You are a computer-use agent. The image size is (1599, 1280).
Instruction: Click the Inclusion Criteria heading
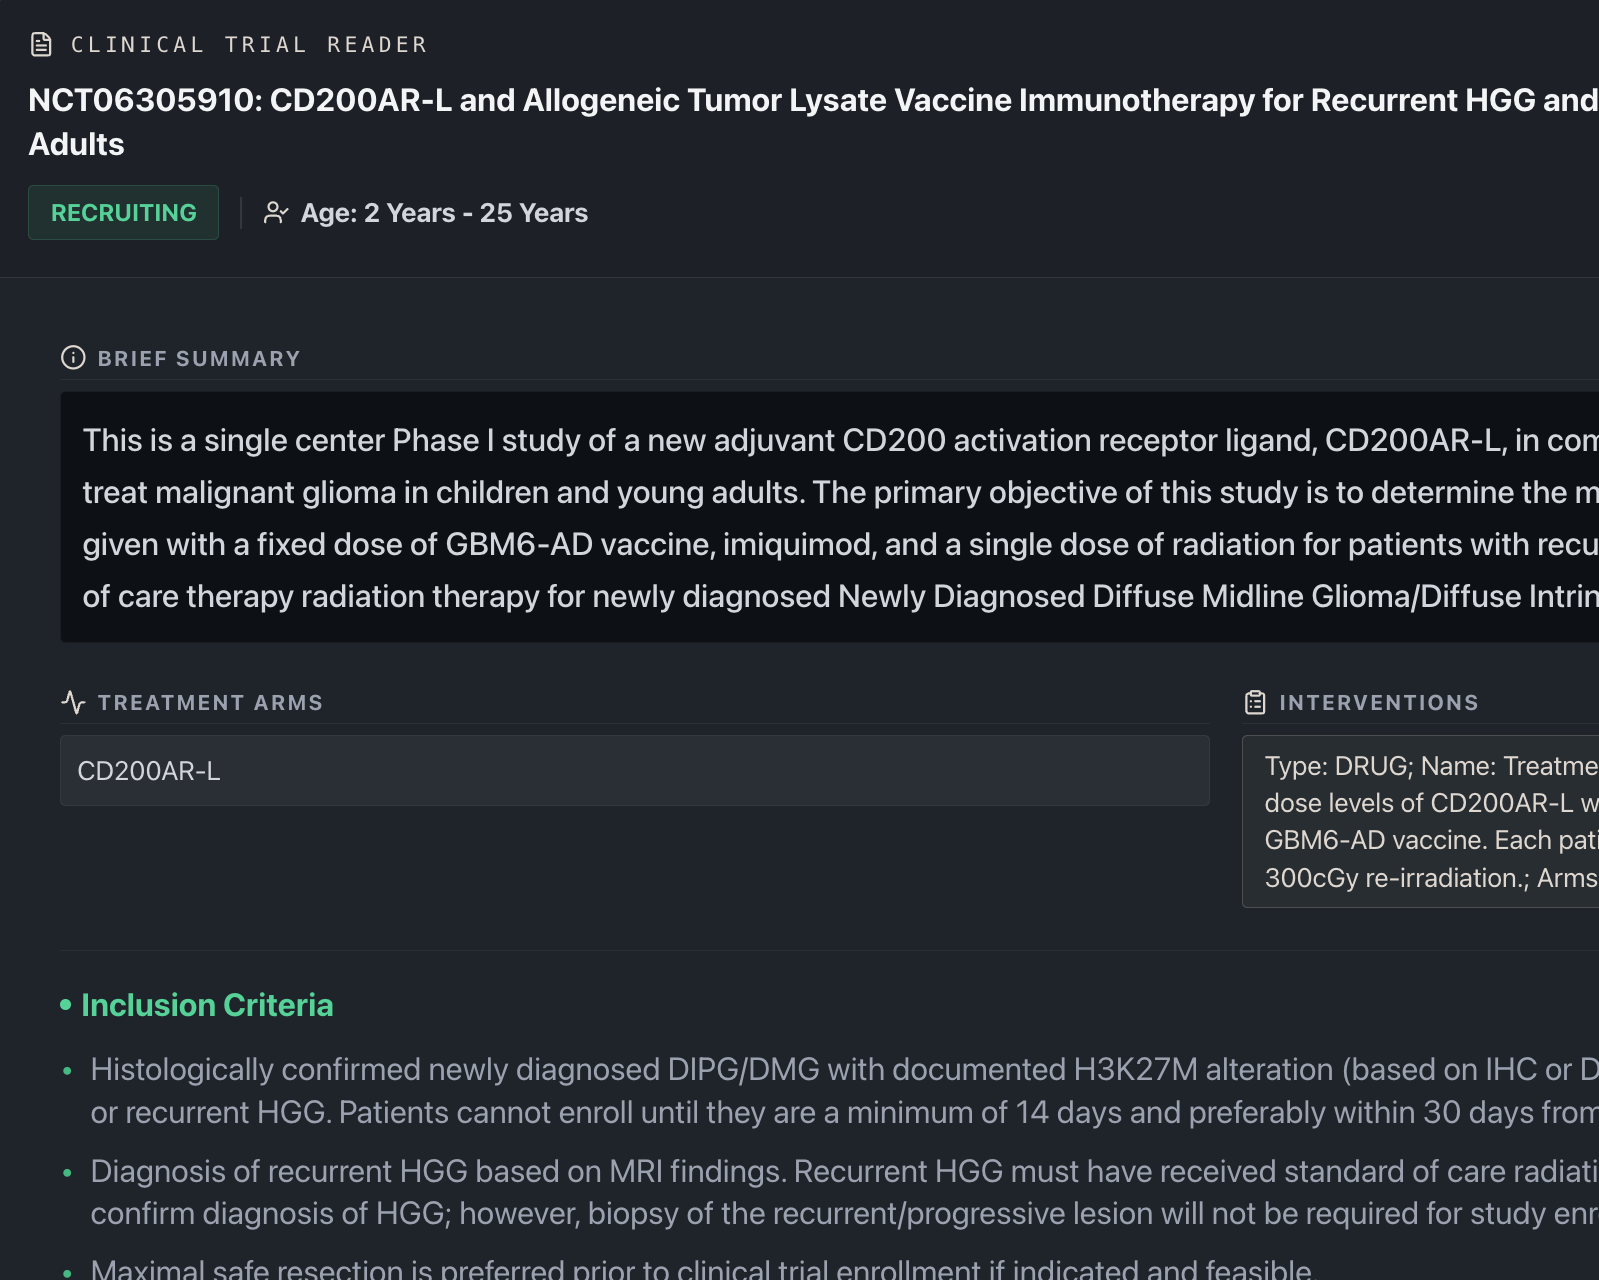coord(207,1005)
